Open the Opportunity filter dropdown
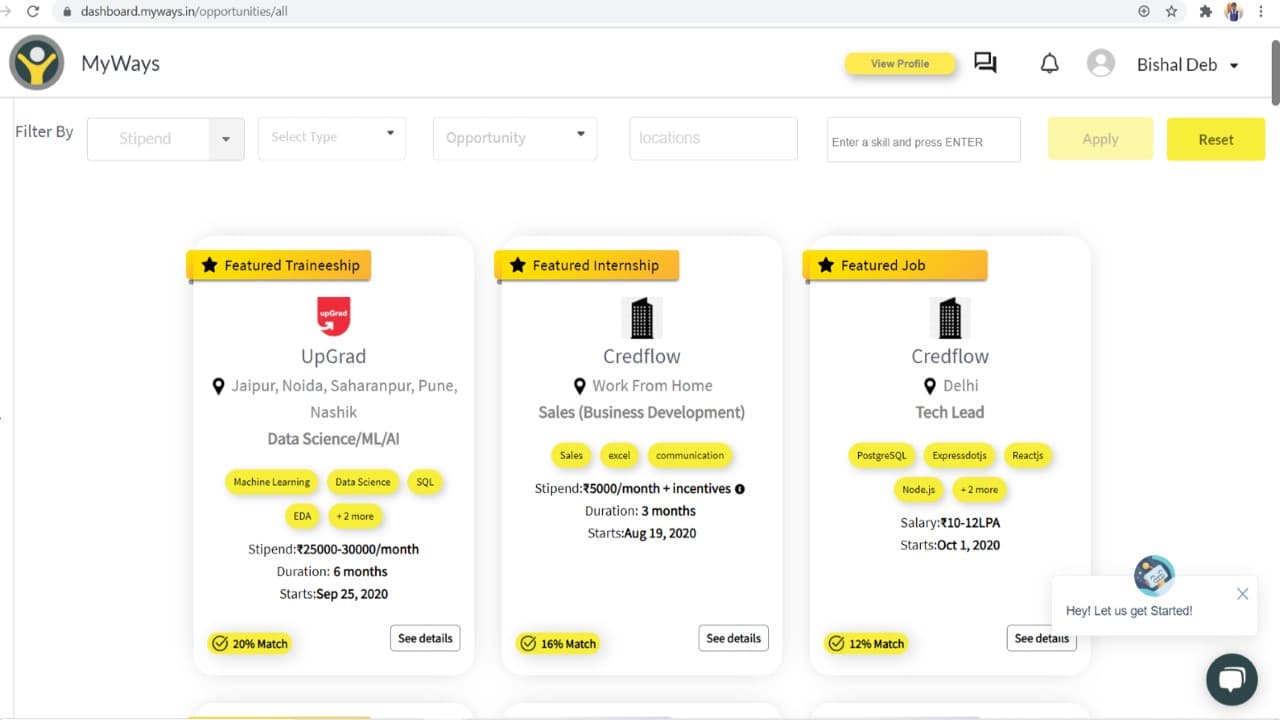Screen dimensions: 1280x720 click(x=515, y=137)
